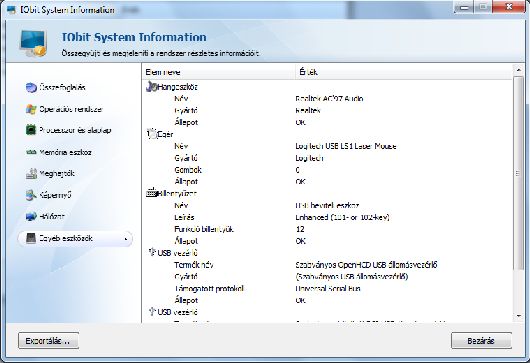
Task: Select the Realtek AC'97 Audio value
Action: 329,99
